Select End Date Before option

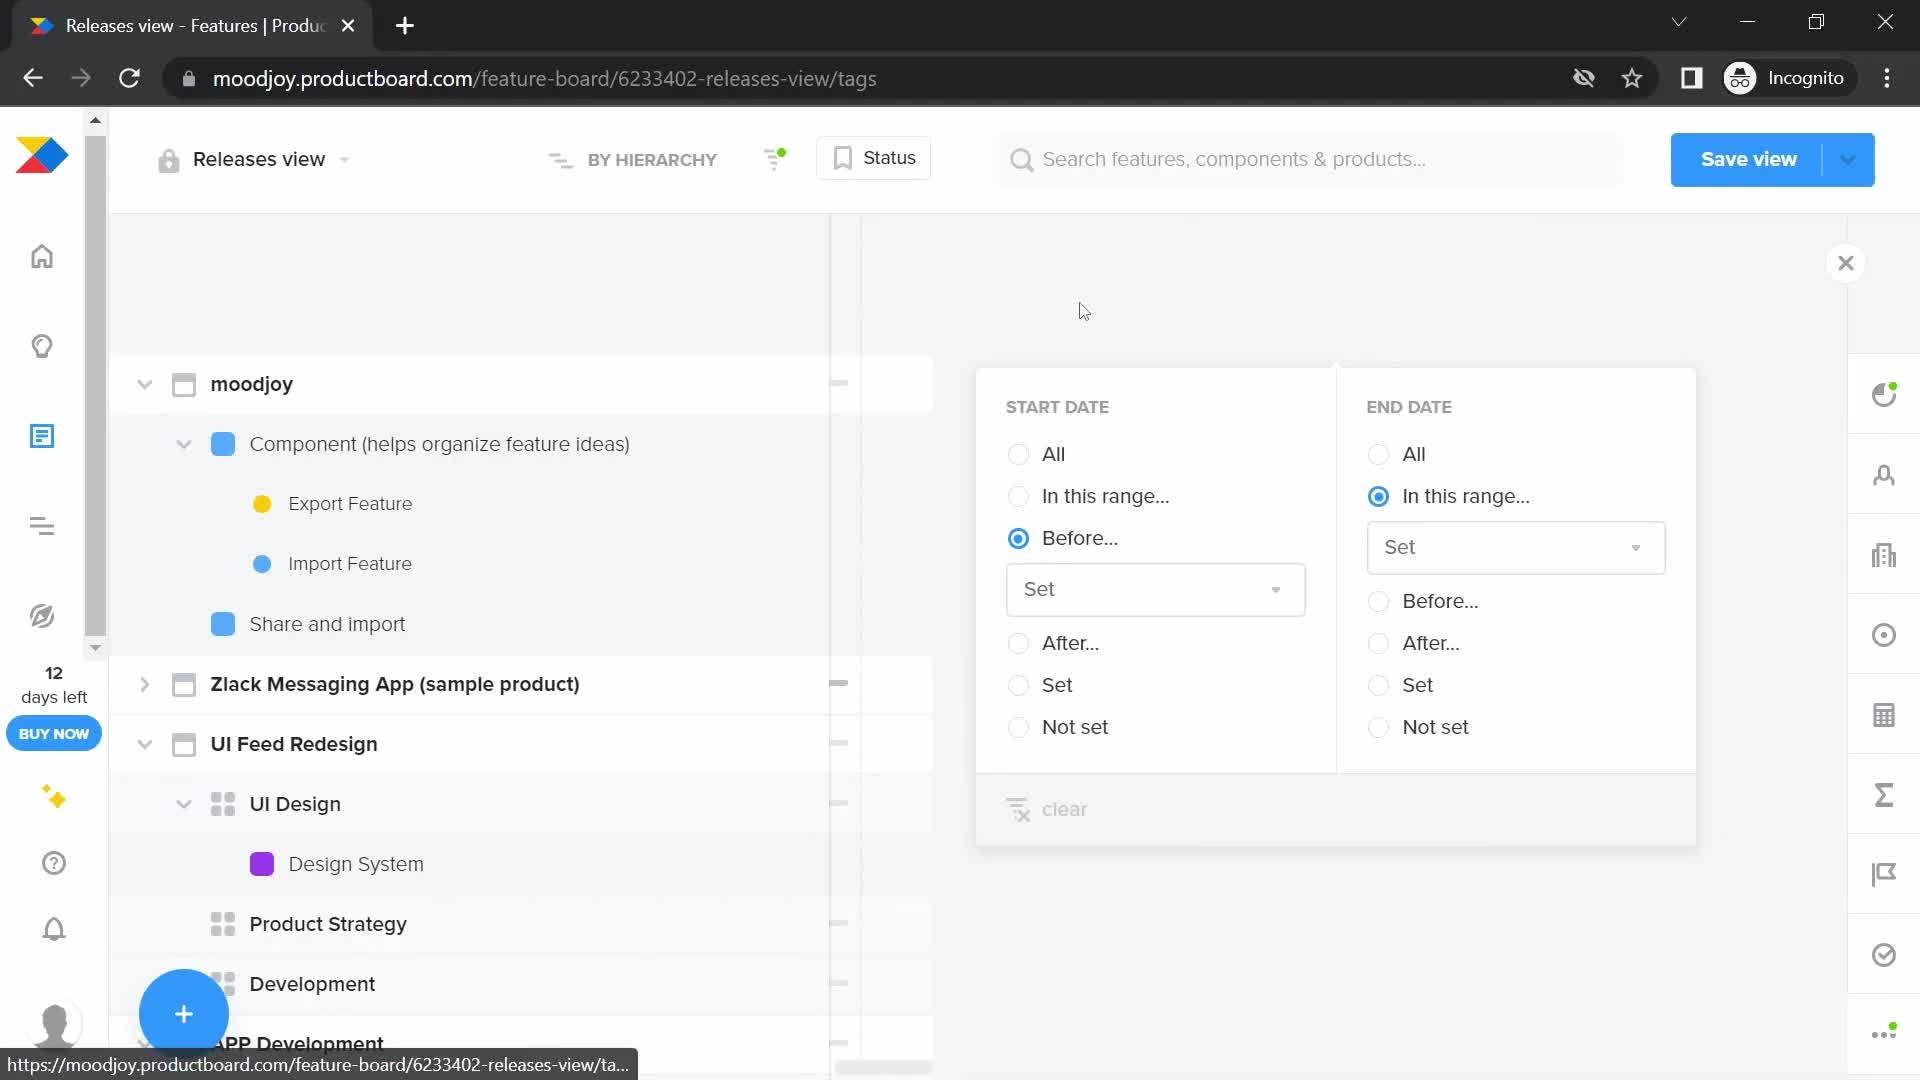(1378, 601)
